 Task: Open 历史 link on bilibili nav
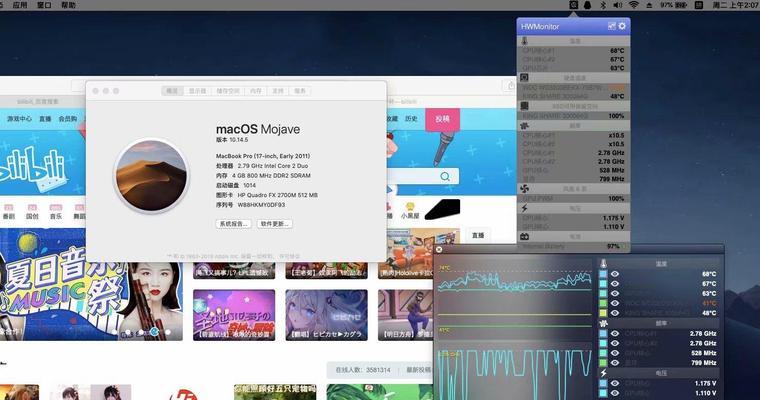412,118
